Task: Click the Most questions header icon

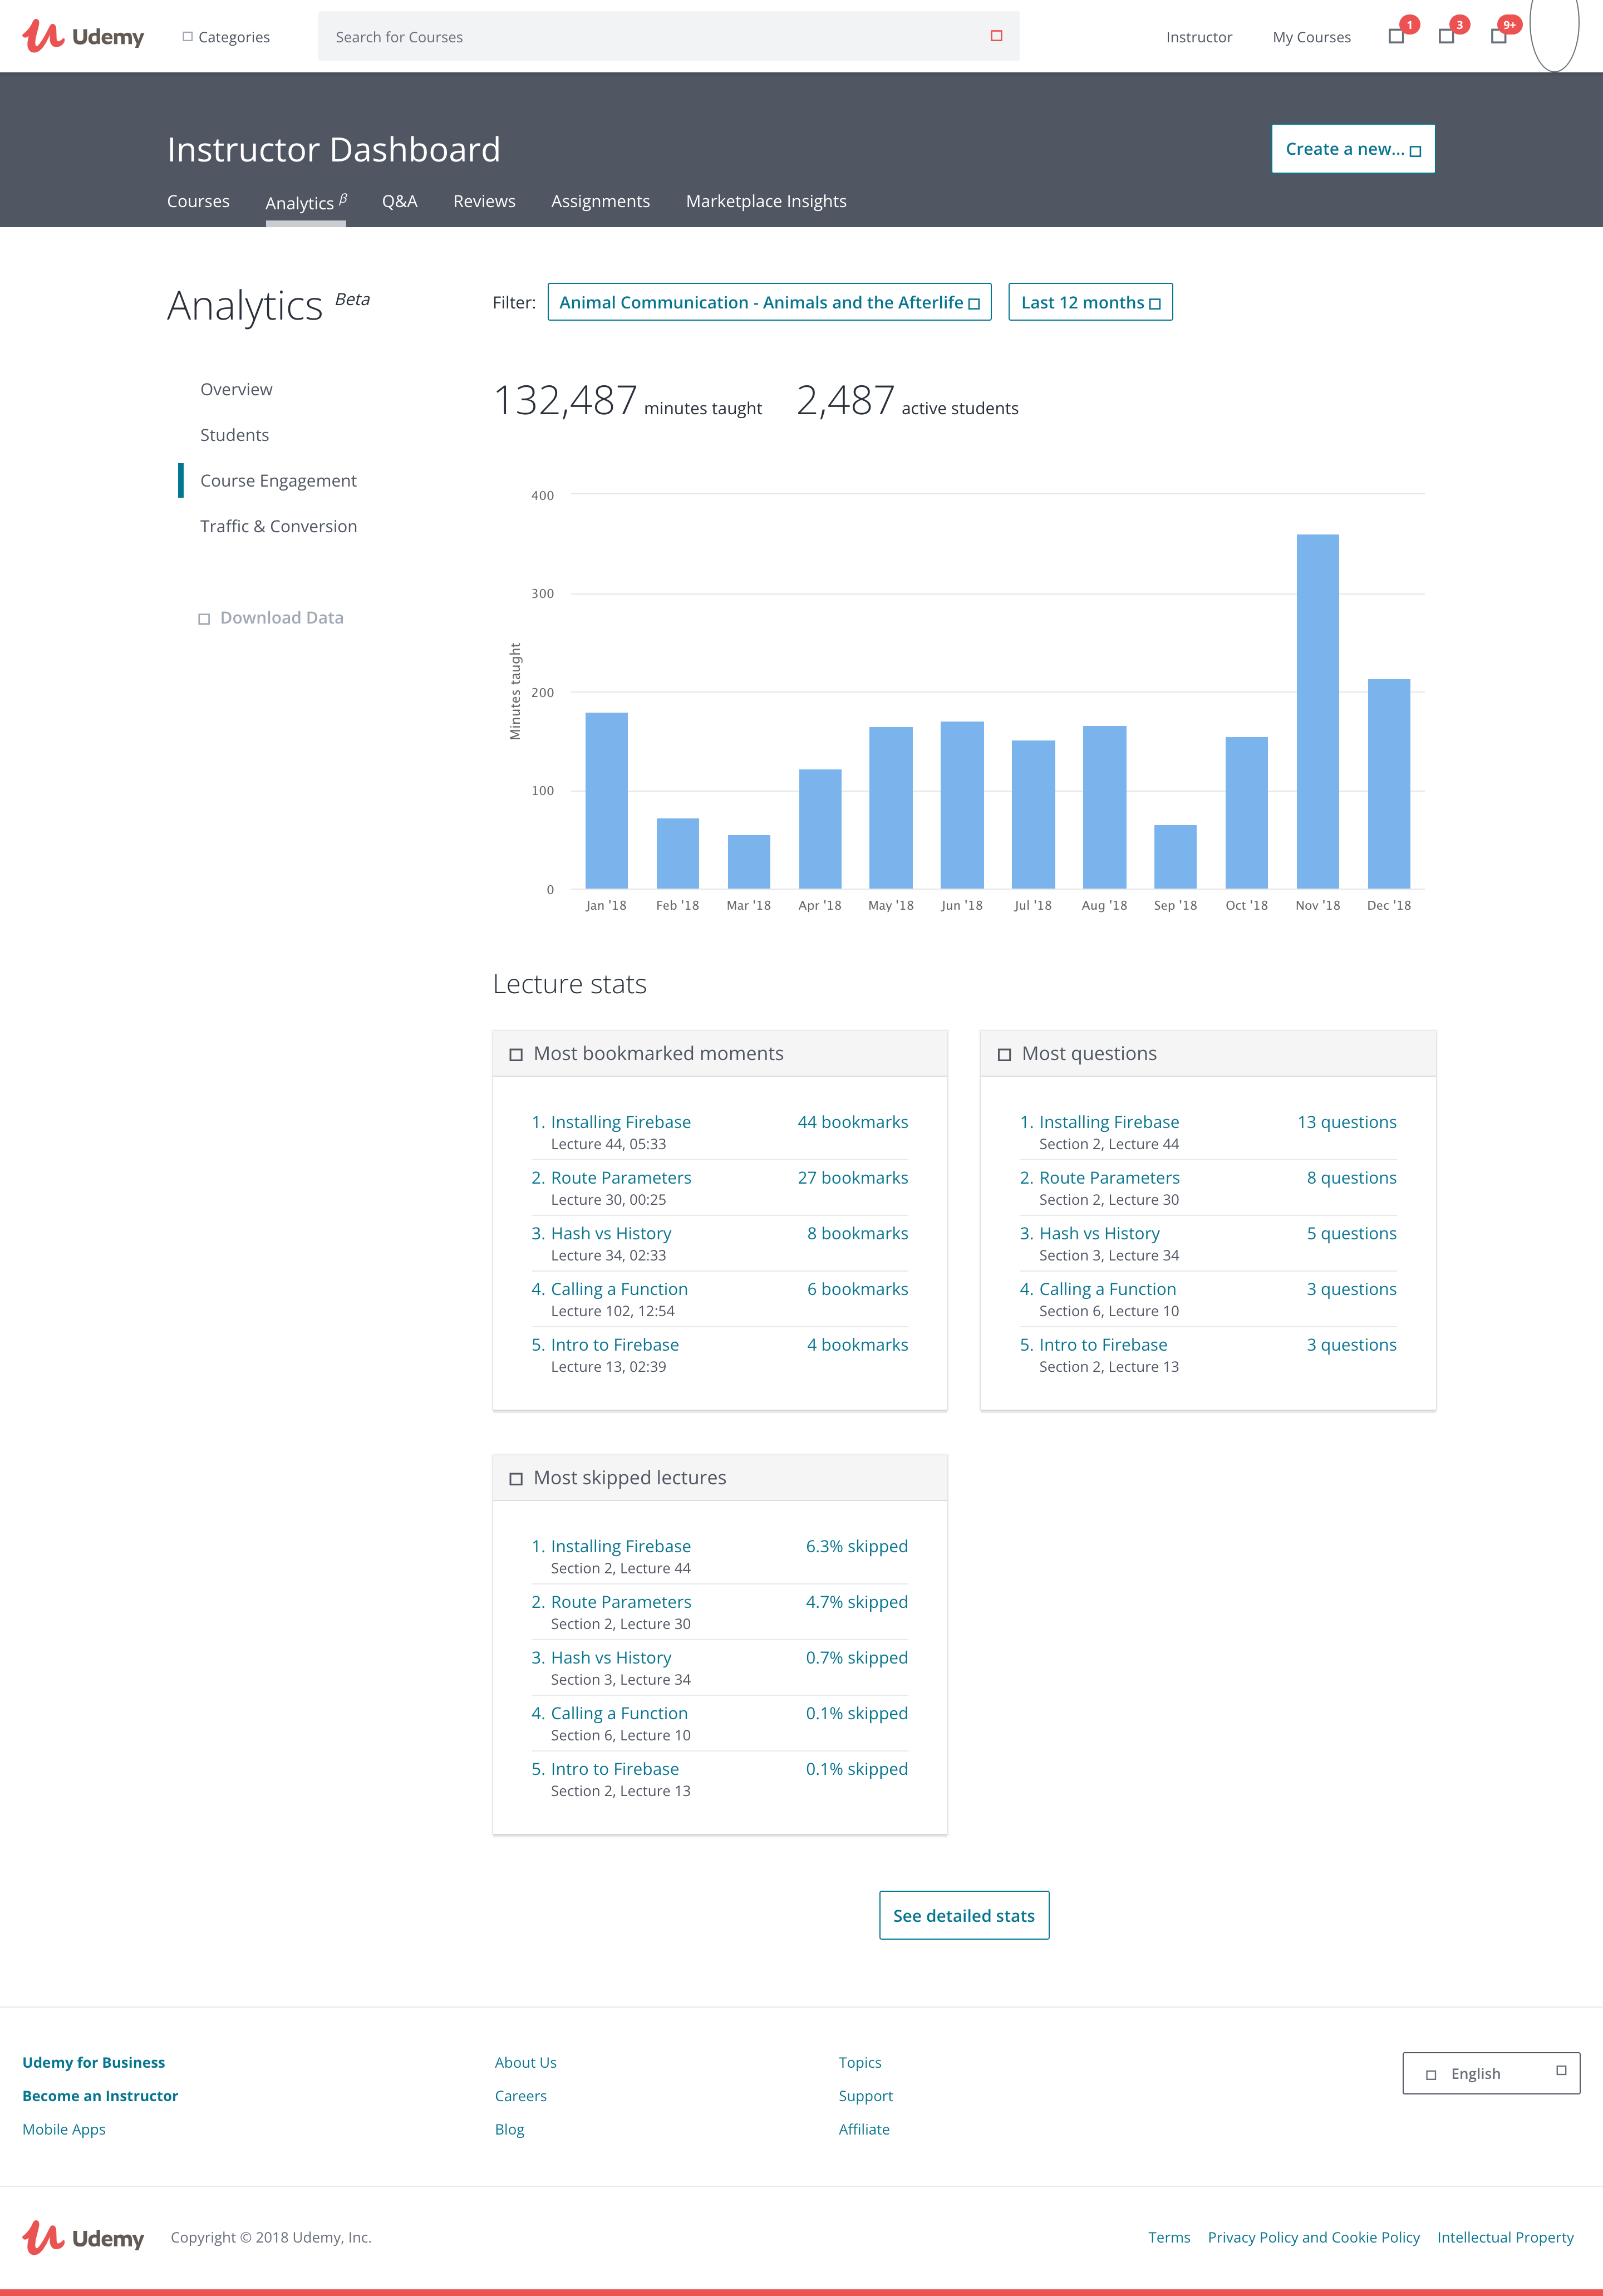Action: (1004, 1055)
